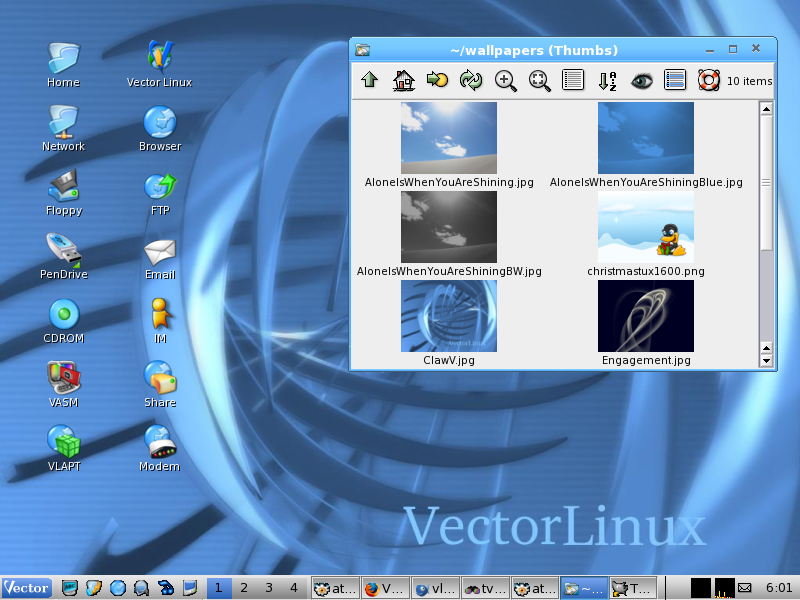
Task: Click the up-arrow navigation button in the toolbar
Action: (369, 81)
